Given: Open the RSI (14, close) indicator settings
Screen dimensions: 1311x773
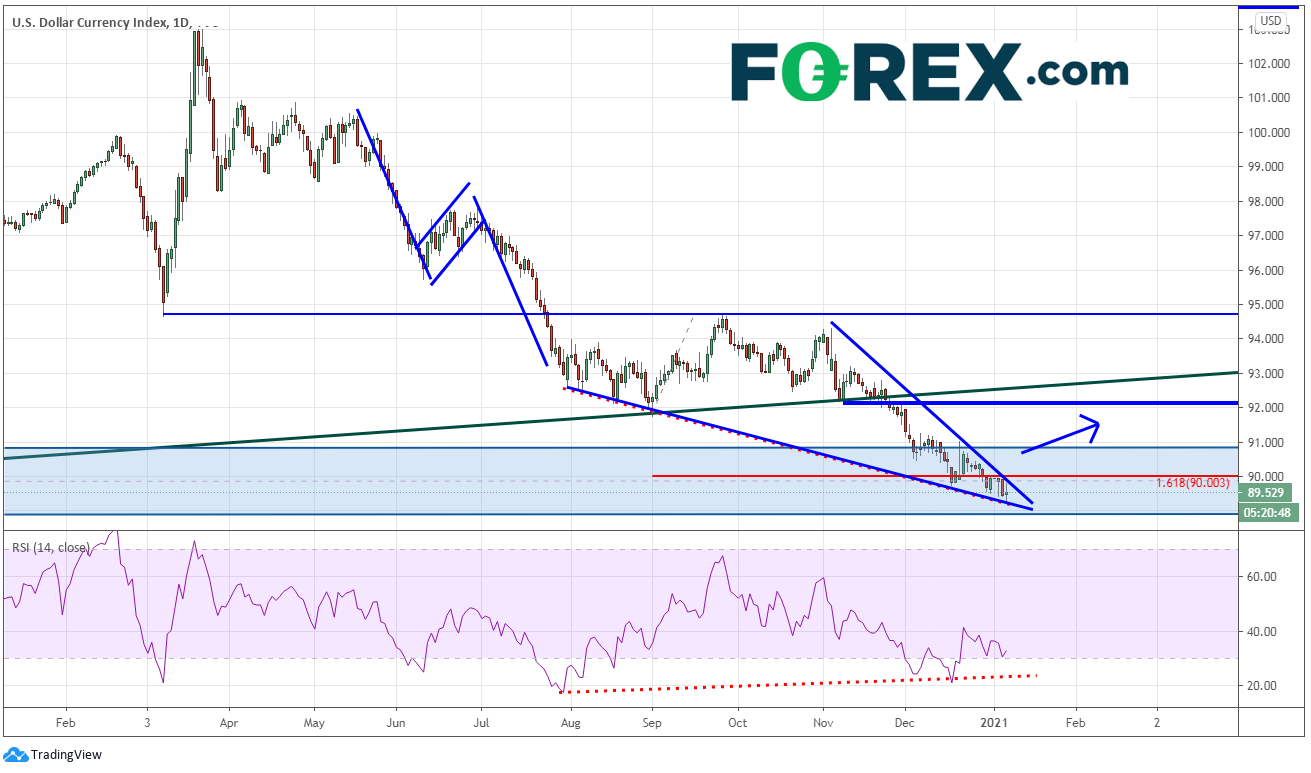Looking at the screenshot, I should pyautogui.click(x=50, y=547).
